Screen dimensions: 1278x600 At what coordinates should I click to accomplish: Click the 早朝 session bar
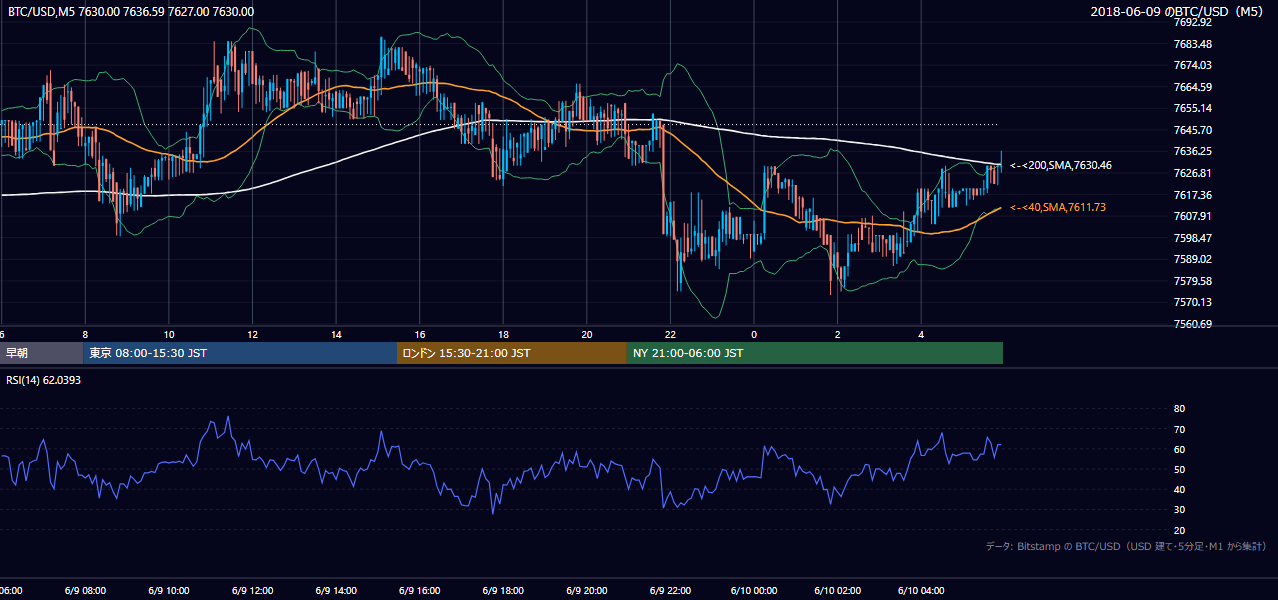click(41, 353)
